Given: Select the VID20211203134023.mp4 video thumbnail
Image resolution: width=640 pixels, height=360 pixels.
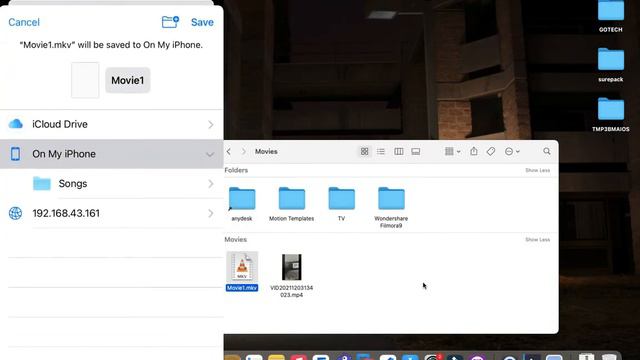Looking at the screenshot, I should click(291, 267).
